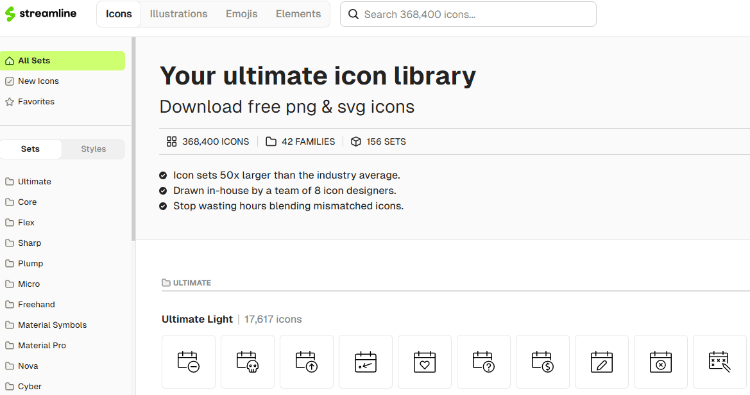The image size is (750, 395).
Task: Click the Ultimate folder icon in sidebar
Action: tap(10, 182)
